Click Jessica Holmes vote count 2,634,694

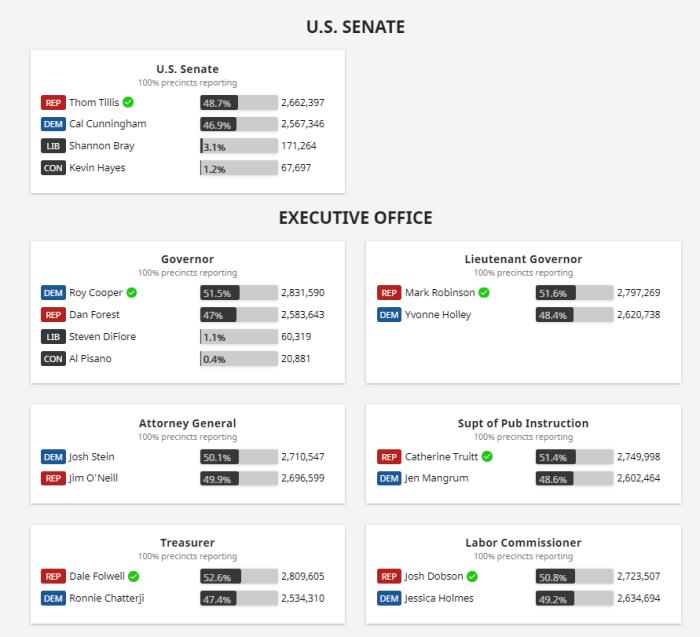pyautogui.click(x=638, y=598)
